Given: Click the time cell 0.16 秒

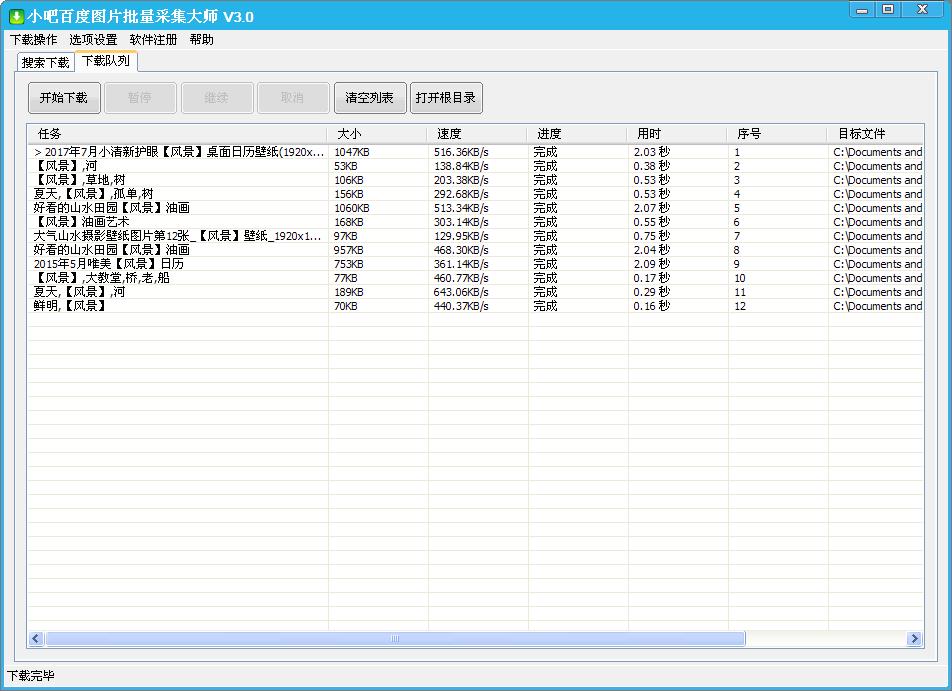Looking at the screenshot, I should (x=651, y=305).
